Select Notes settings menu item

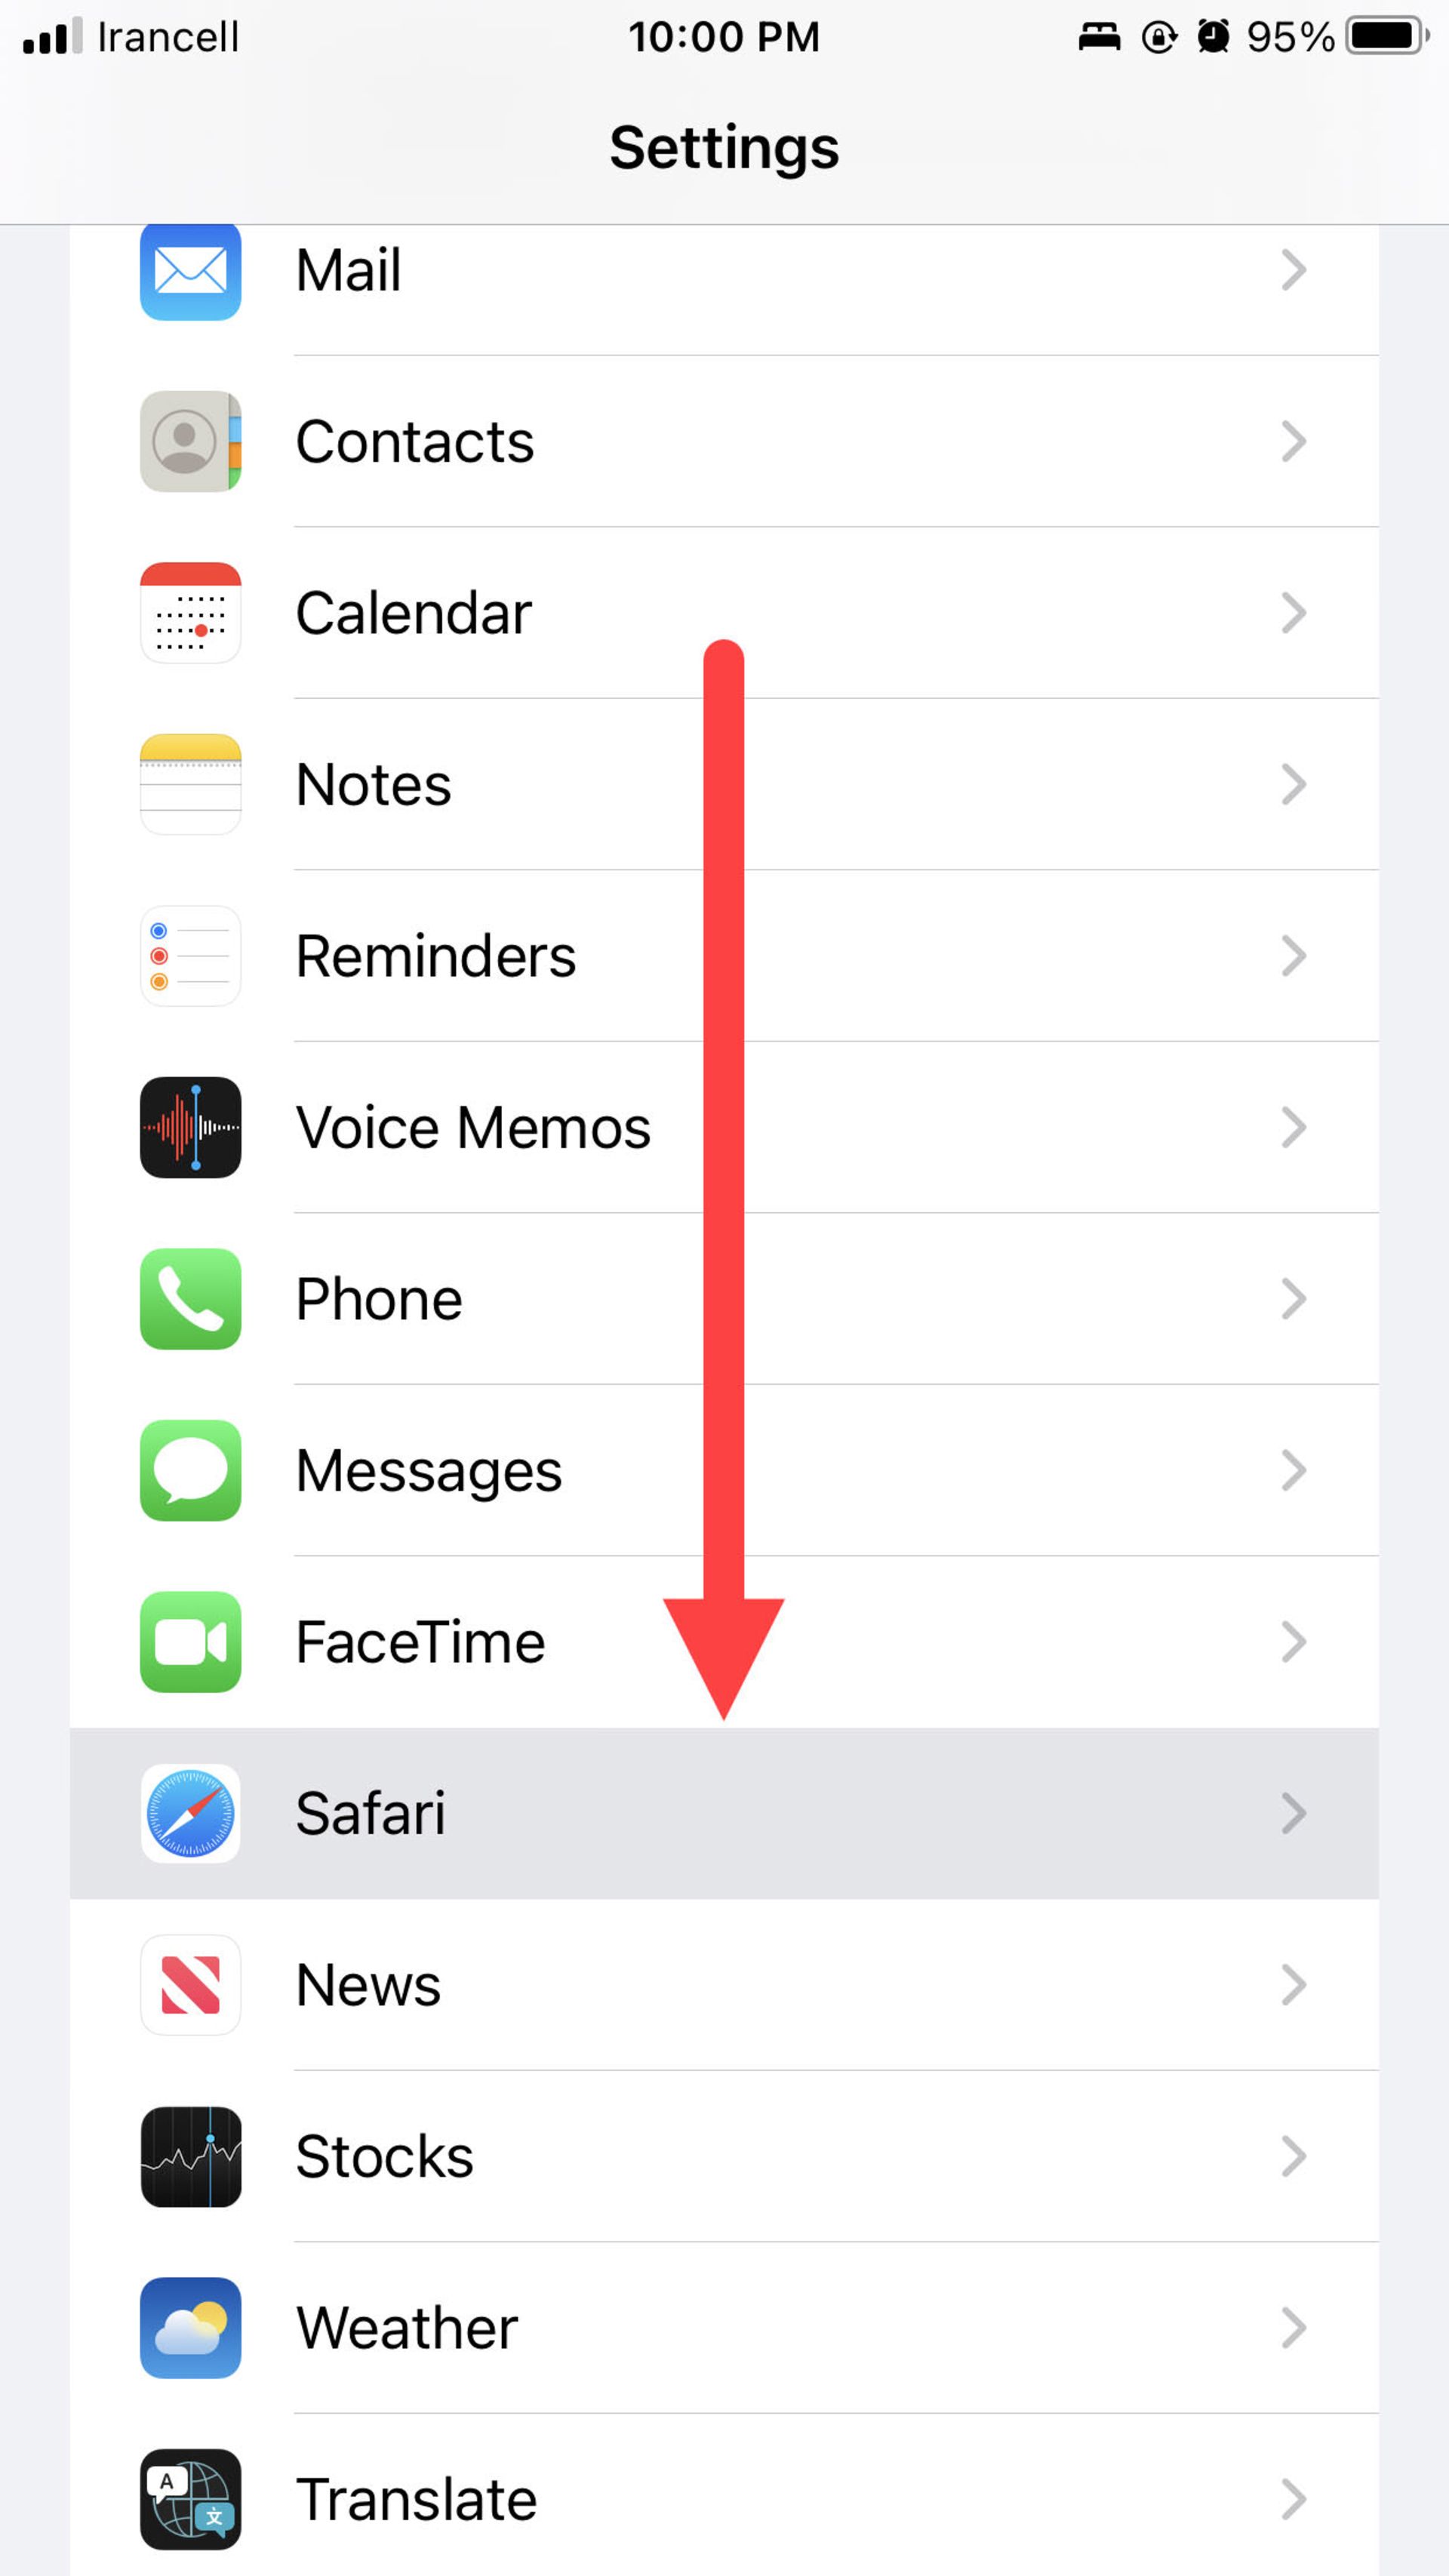click(x=724, y=782)
